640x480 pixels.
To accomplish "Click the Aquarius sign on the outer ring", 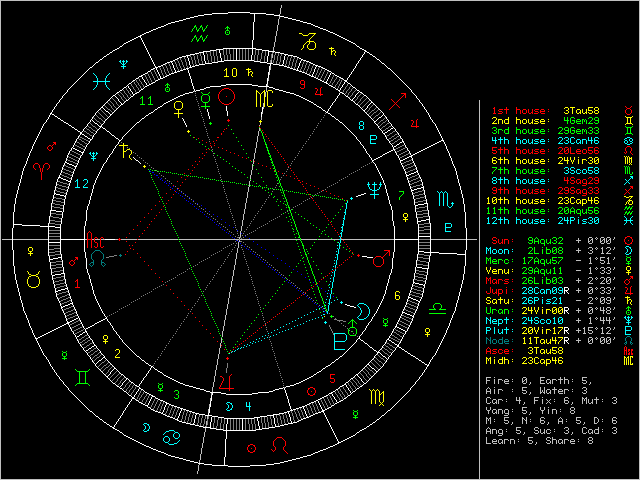I will pyautogui.click(x=200, y=35).
